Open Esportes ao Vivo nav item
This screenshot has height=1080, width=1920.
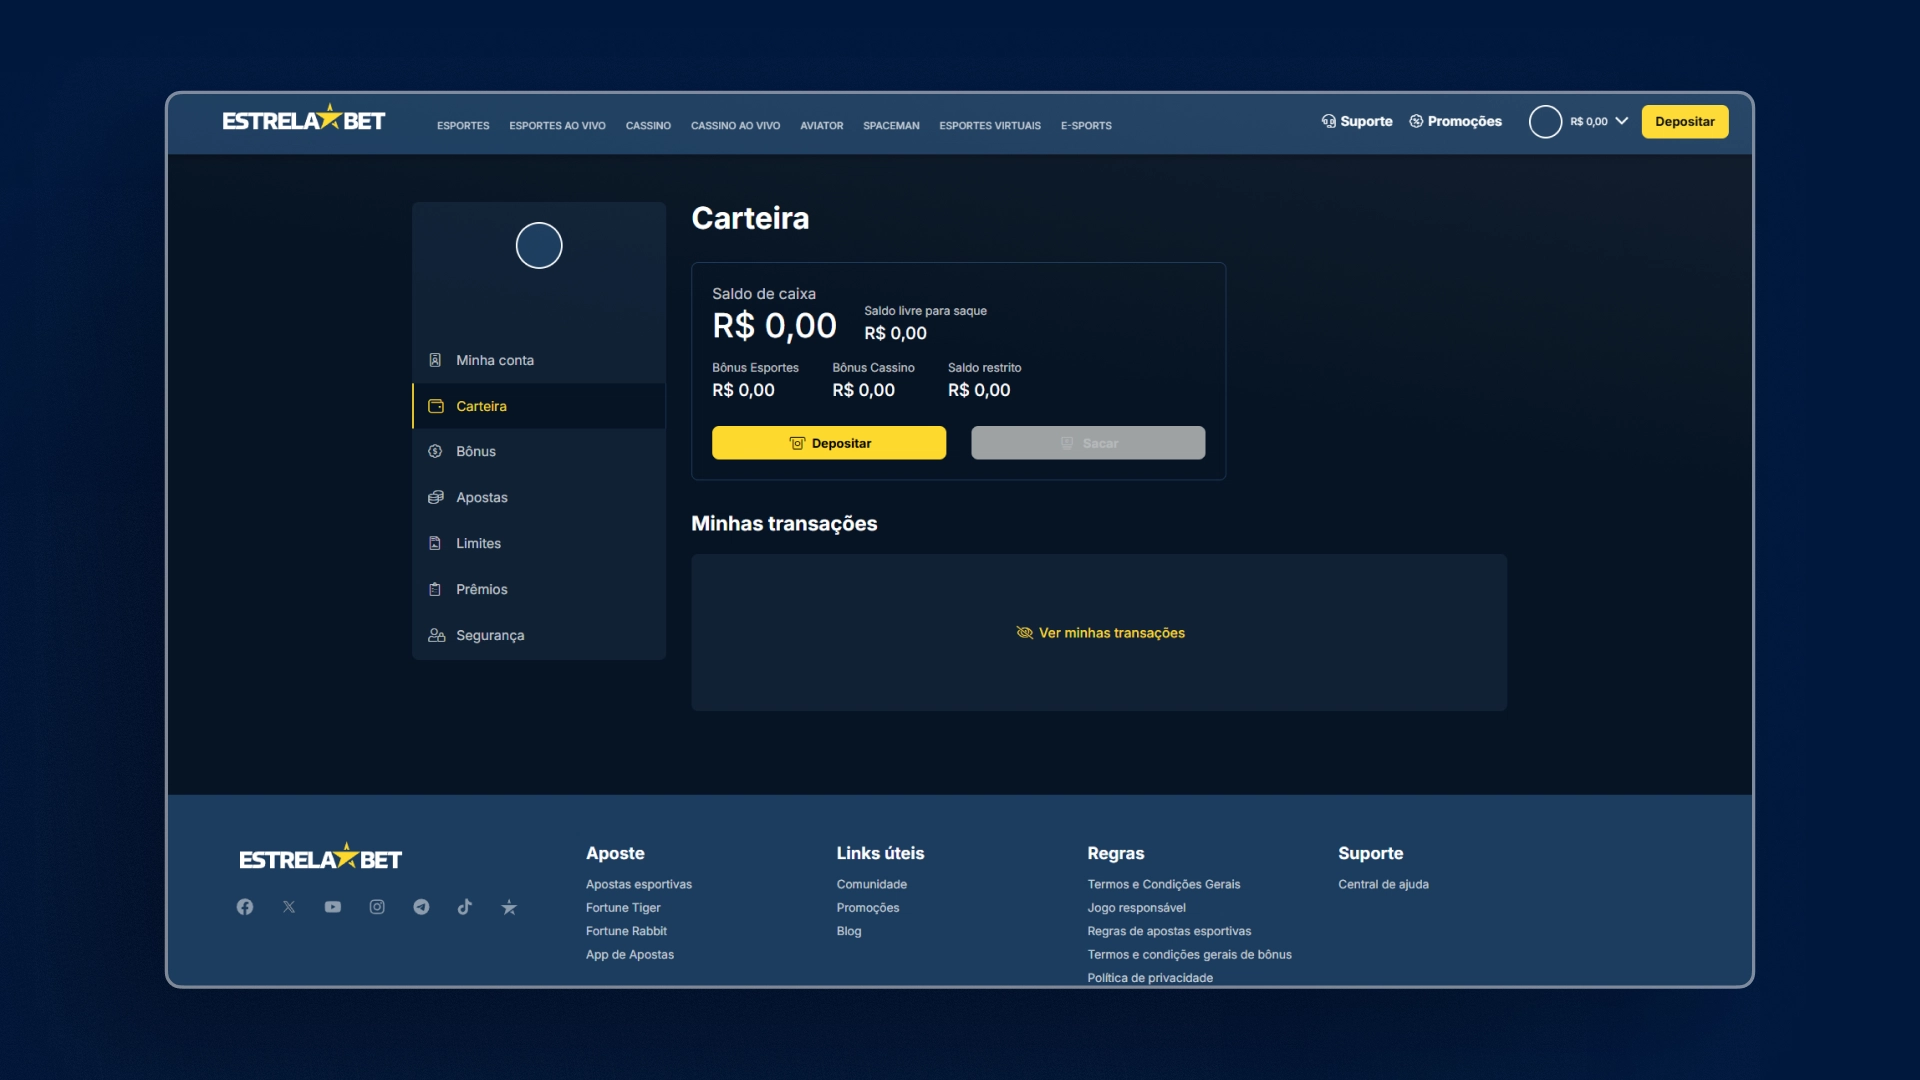coord(557,126)
